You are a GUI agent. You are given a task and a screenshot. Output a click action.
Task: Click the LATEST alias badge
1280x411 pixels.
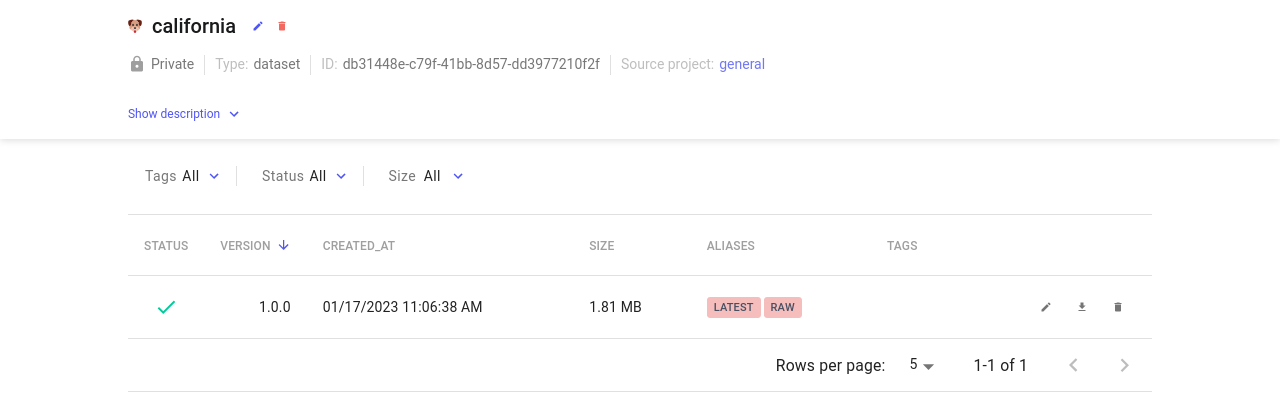(x=733, y=307)
